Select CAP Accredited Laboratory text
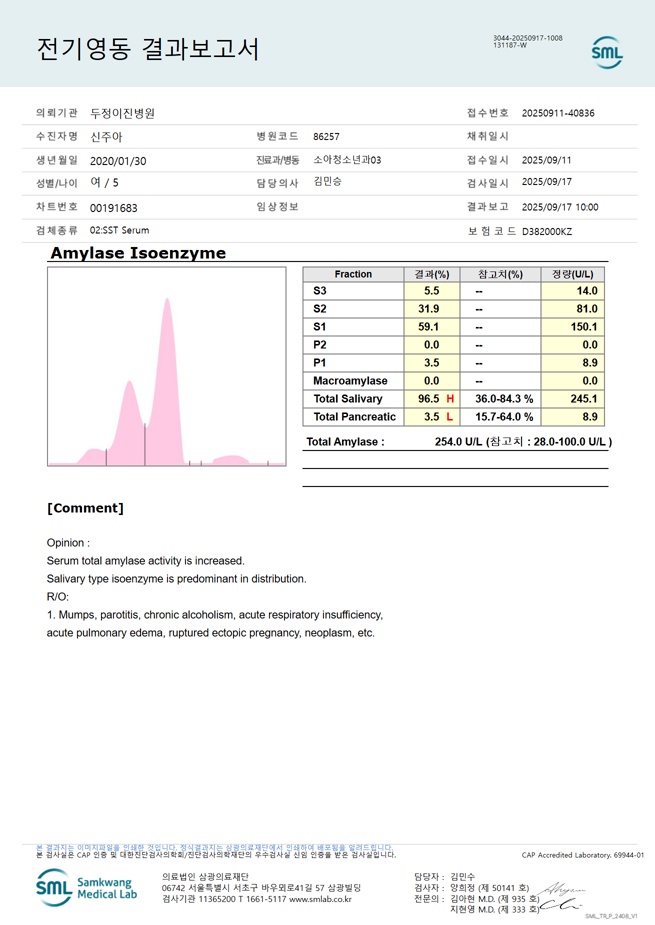Image resolution: width=655 pixels, height=925 pixels. 582,855
